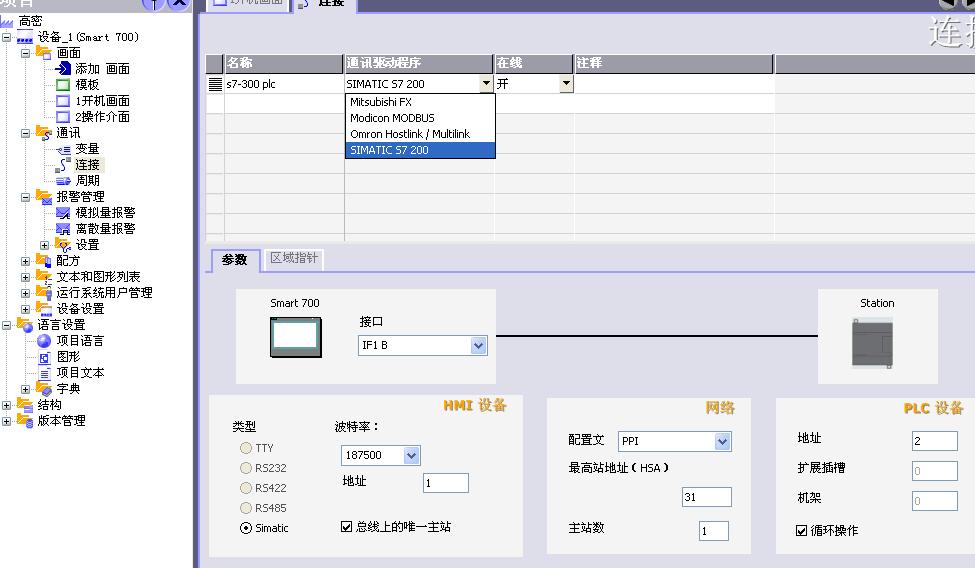Image resolution: width=975 pixels, height=568 pixels.
Task: Click the 通讯驱动程序 column header
Action: pyautogui.click(x=419, y=63)
